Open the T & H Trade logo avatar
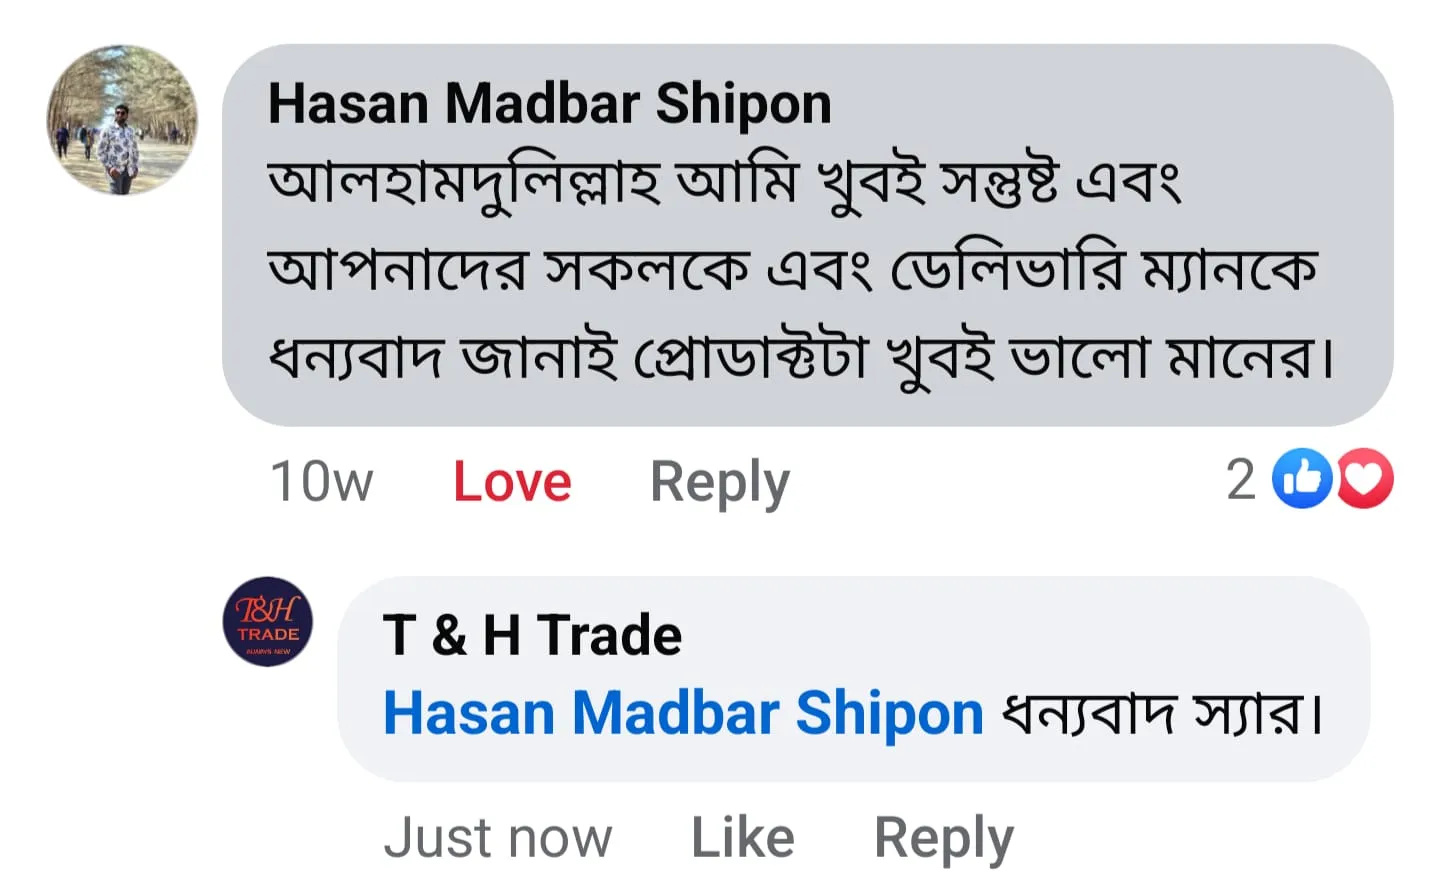Image resolution: width=1440 pixels, height=871 pixels. 267,622
